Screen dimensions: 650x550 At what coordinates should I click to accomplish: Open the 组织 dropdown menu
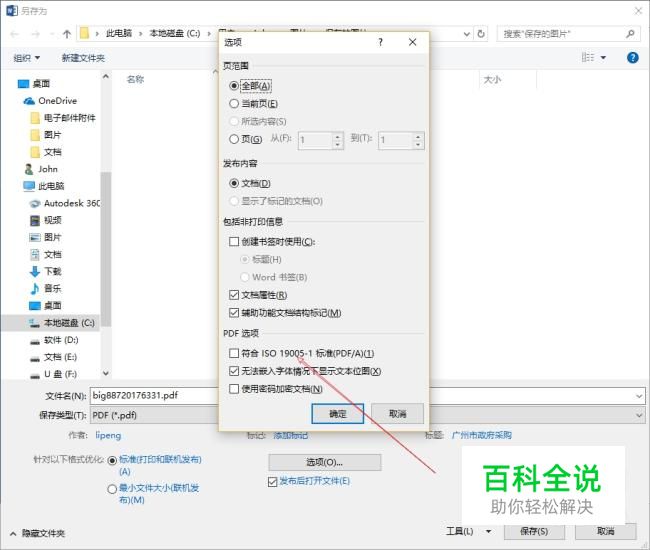point(27,58)
